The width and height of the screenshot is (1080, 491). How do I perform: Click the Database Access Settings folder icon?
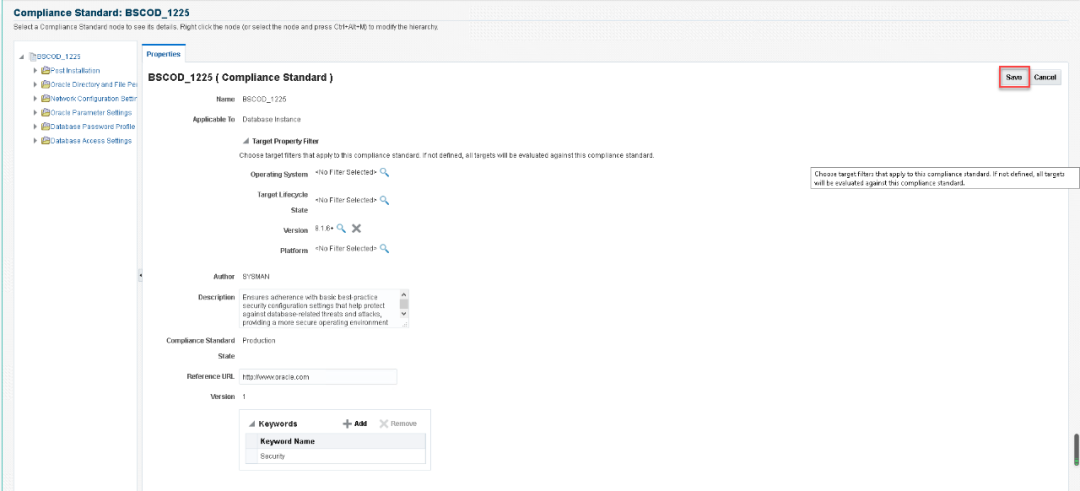click(45, 141)
